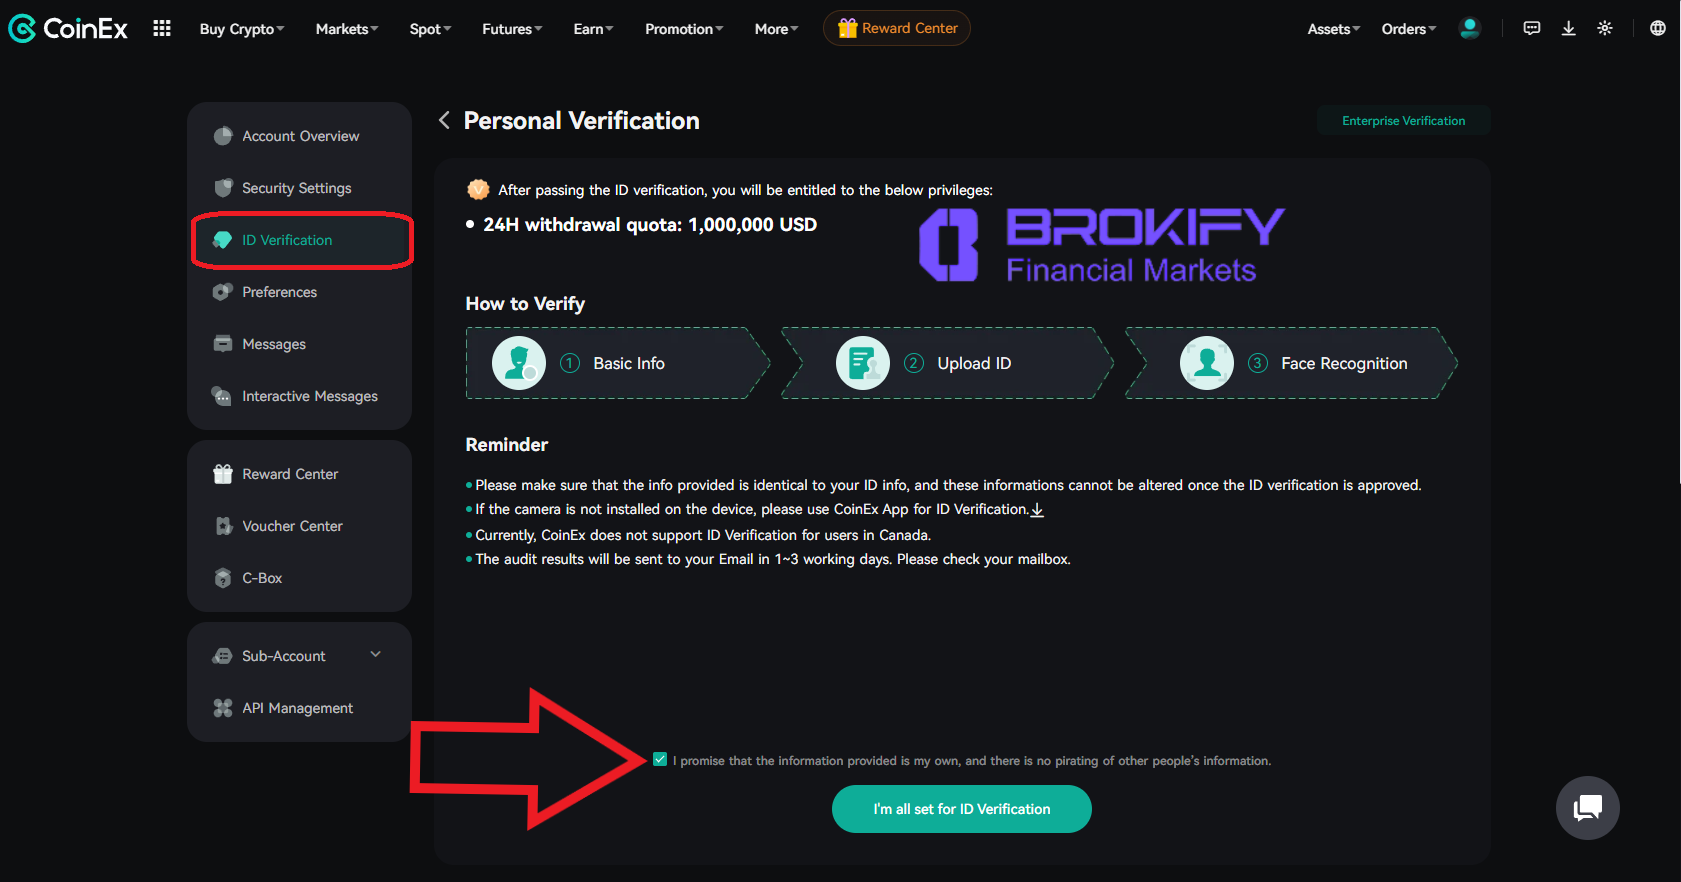Viewport: 1681px width, 882px height.
Task: Toggle the light/dark theme icon
Action: [x=1605, y=28]
